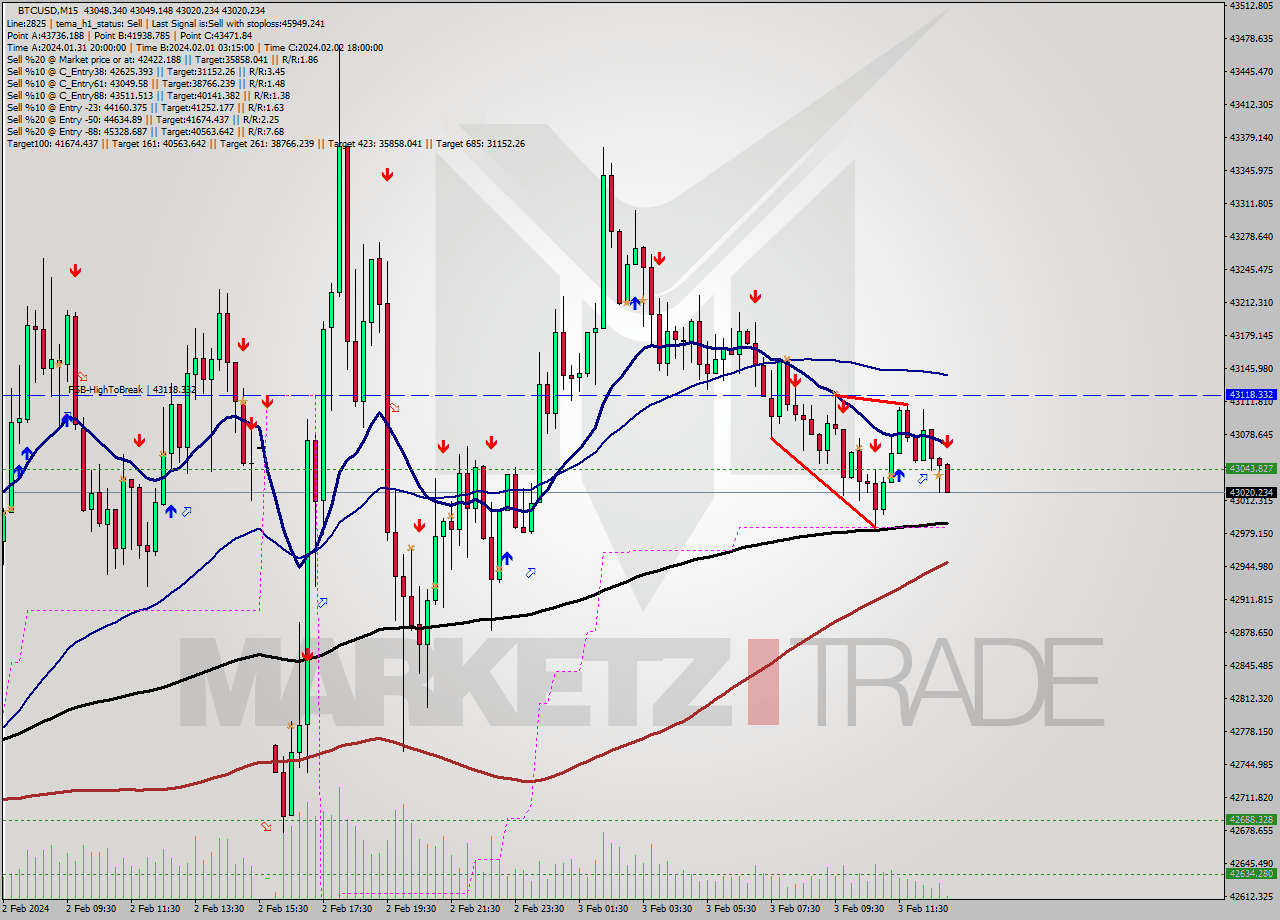This screenshot has height=920, width=1280.
Task: Click the 42711.820 price axis label
Action: [1251, 797]
